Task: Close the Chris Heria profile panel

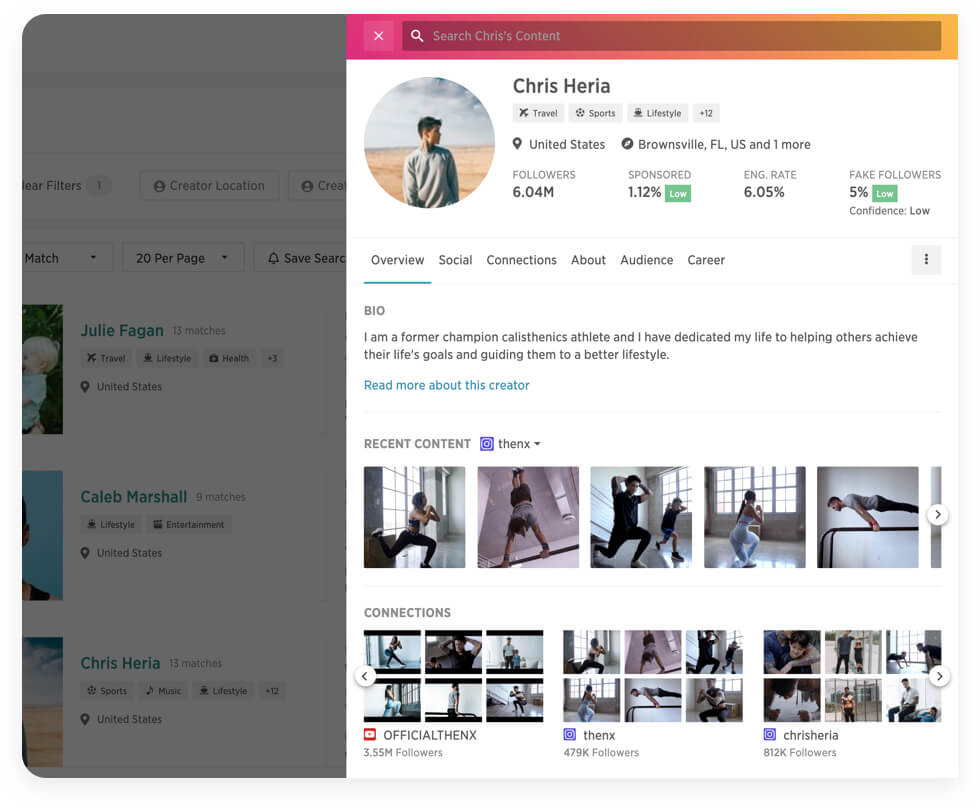Action: 378,36
